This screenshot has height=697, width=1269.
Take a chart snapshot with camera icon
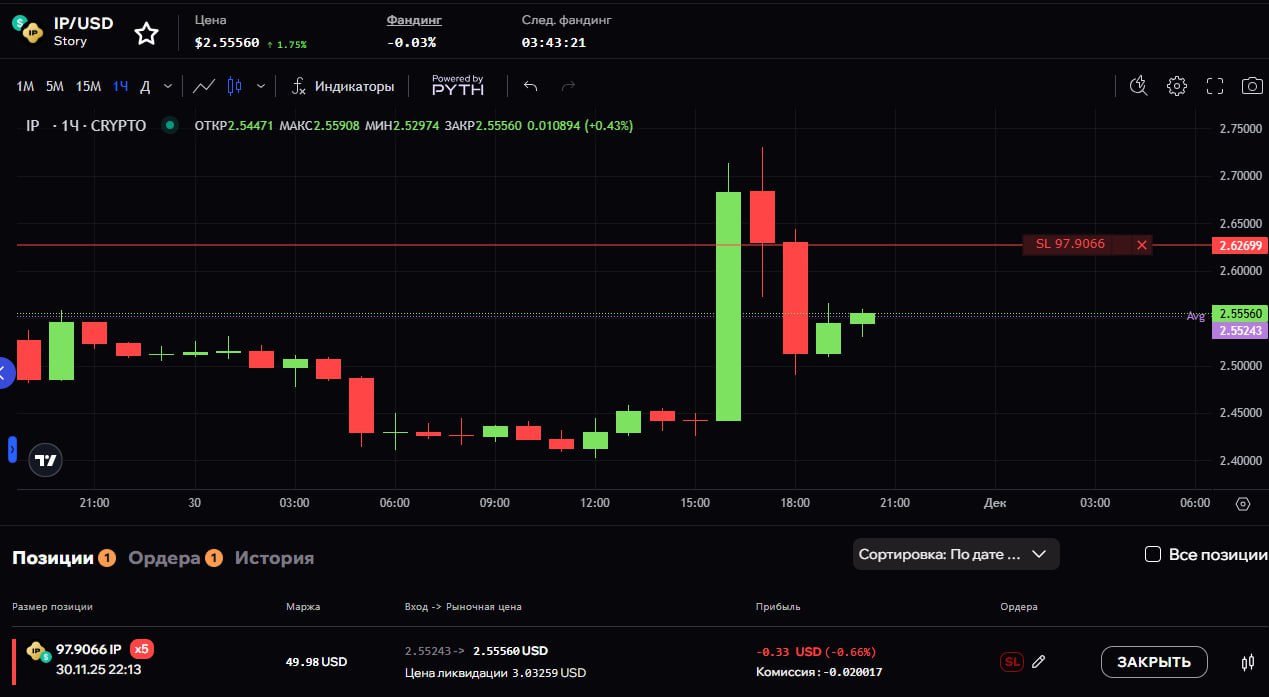pos(1252,86)
